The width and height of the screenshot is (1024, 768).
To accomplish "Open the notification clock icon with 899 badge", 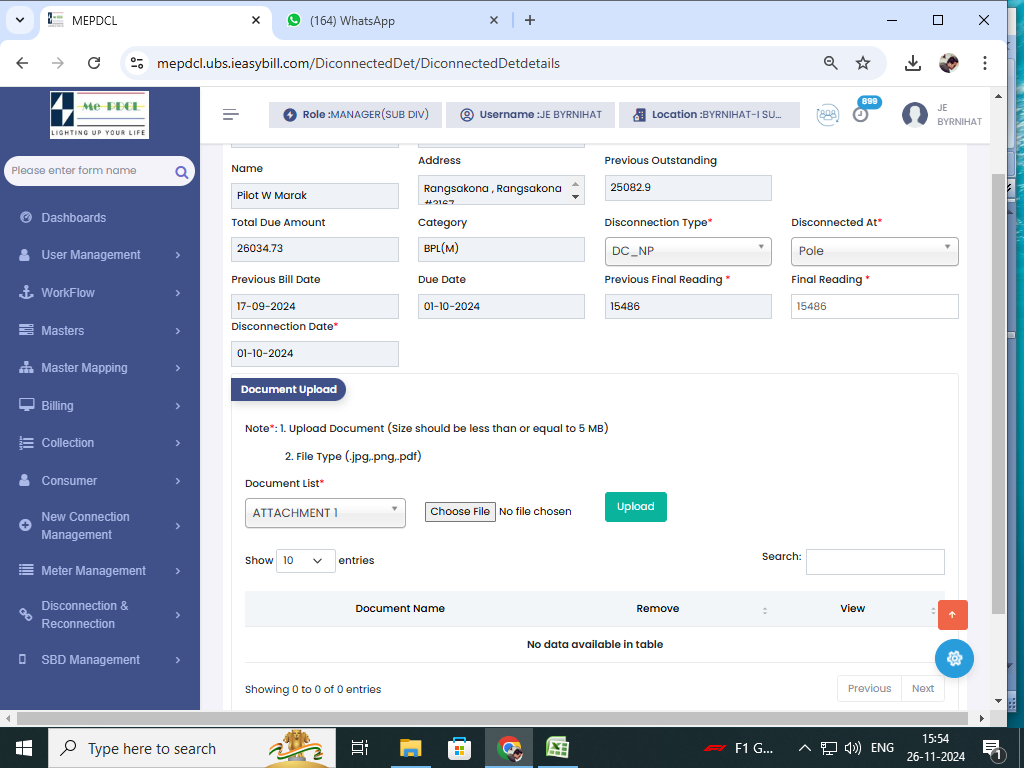I will (x=861, y=114).
